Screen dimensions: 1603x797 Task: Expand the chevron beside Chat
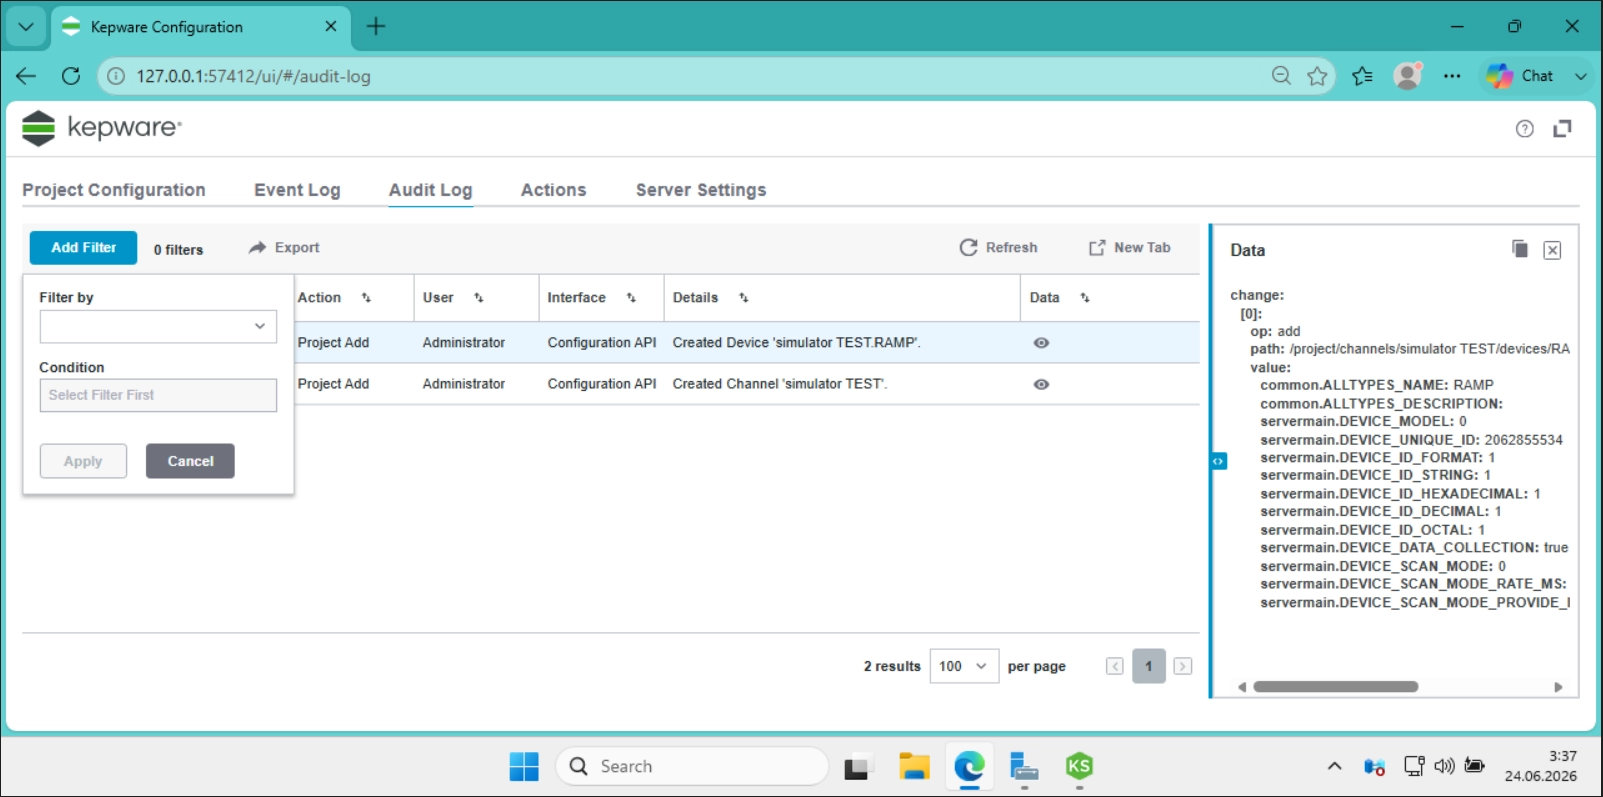click(x=1580, y=76)
